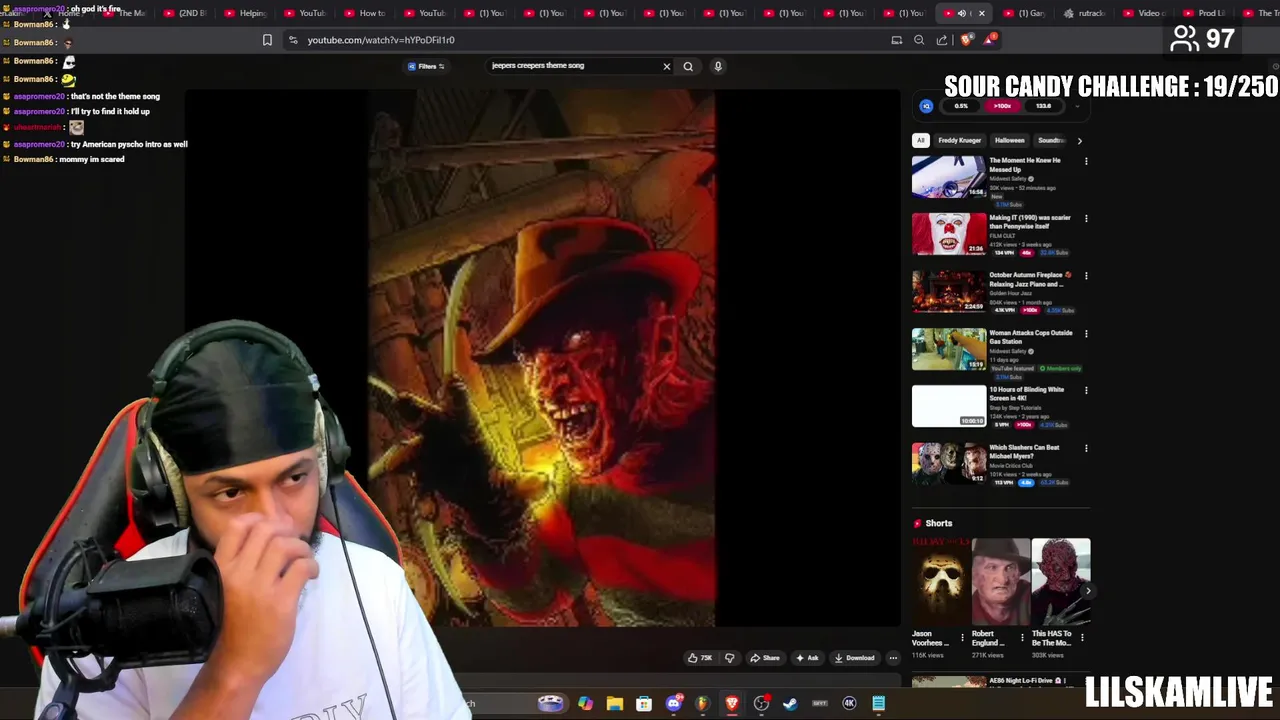Open '10 Hours of Blinding White Screen' title
The height and width of the screenshot is (720, 1280).
(1027, 394)
